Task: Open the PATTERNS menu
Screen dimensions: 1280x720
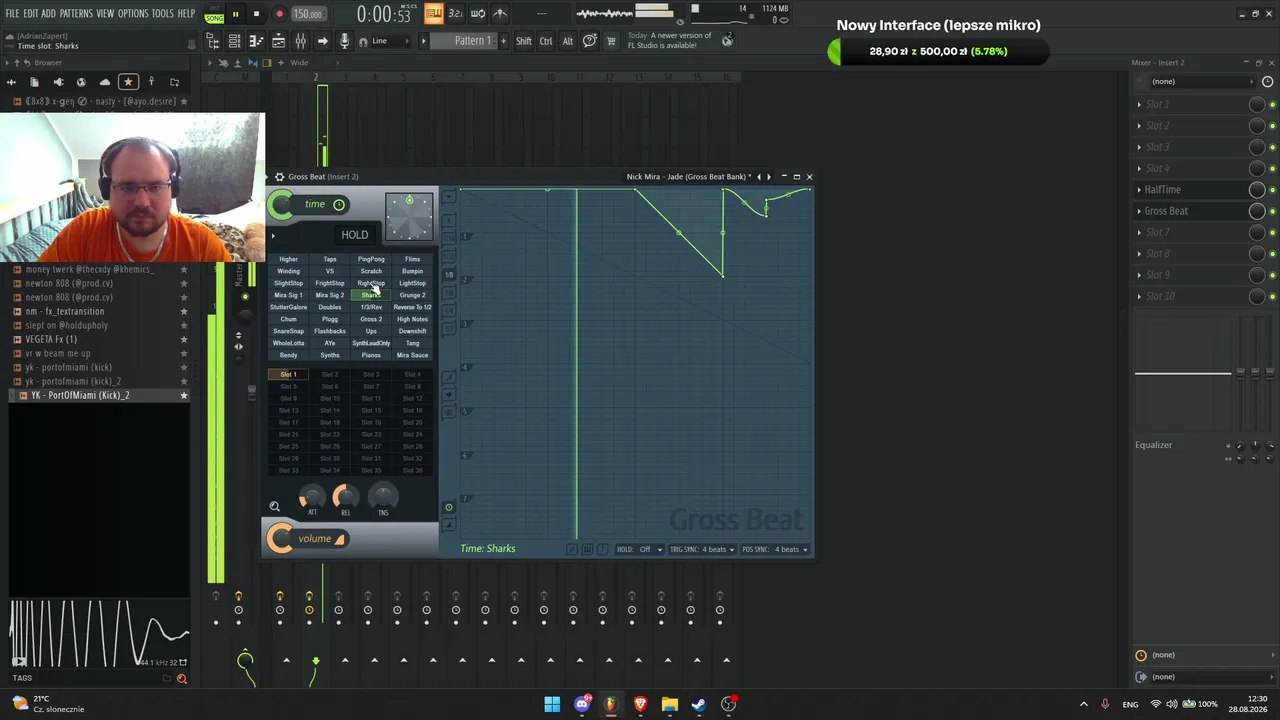Action: 76,14
